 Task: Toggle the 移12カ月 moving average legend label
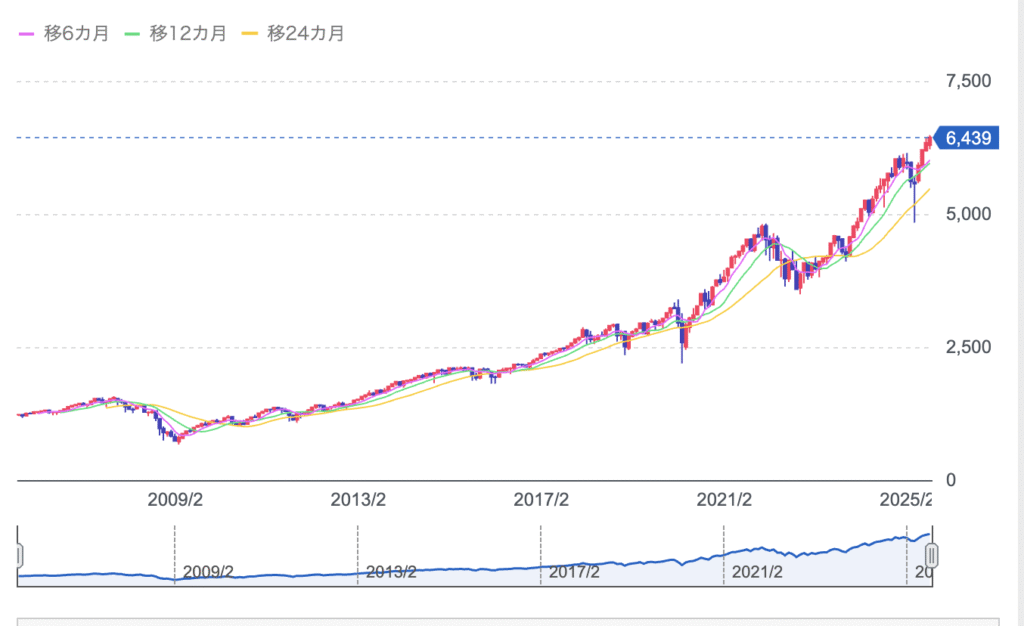tap(187, 33)
